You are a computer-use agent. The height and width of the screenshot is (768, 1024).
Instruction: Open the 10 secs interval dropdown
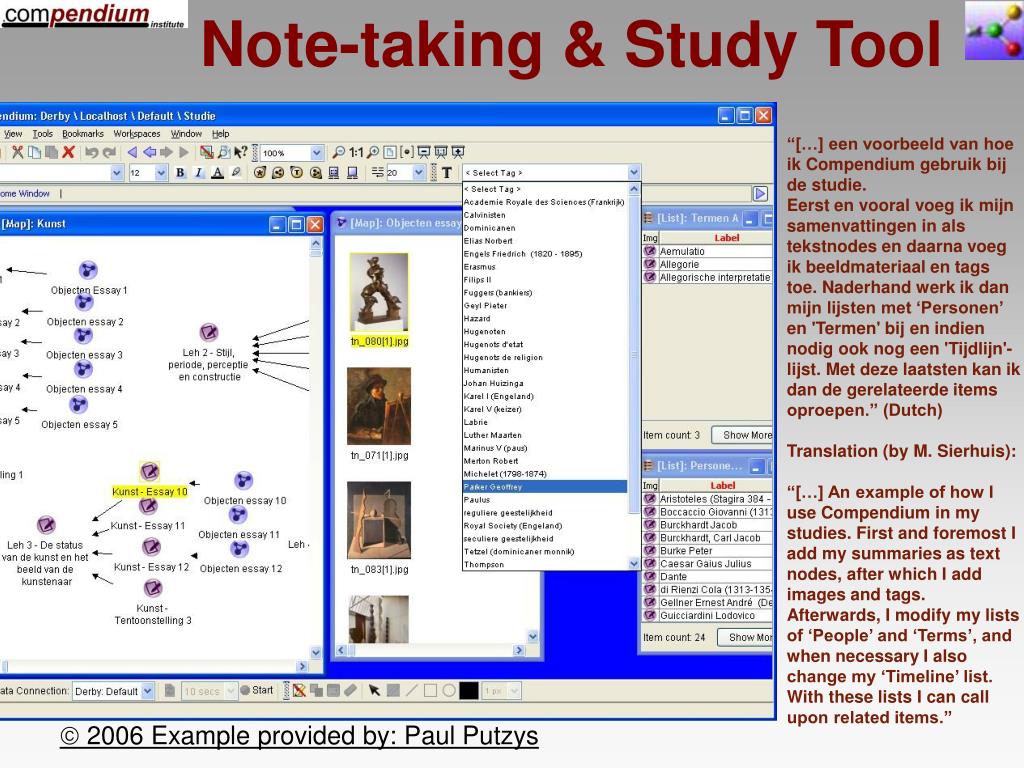[x=231, y=691]
